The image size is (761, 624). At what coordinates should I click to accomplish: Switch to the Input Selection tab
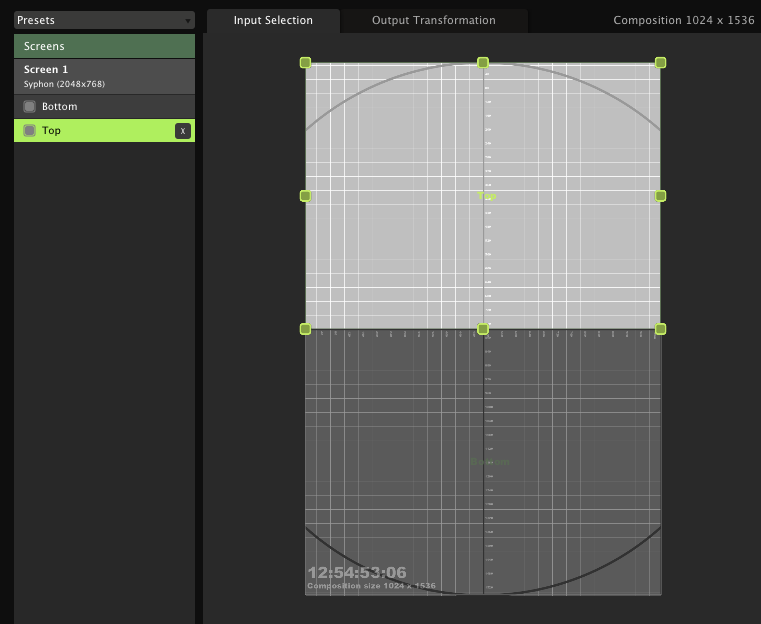point(273,20)
